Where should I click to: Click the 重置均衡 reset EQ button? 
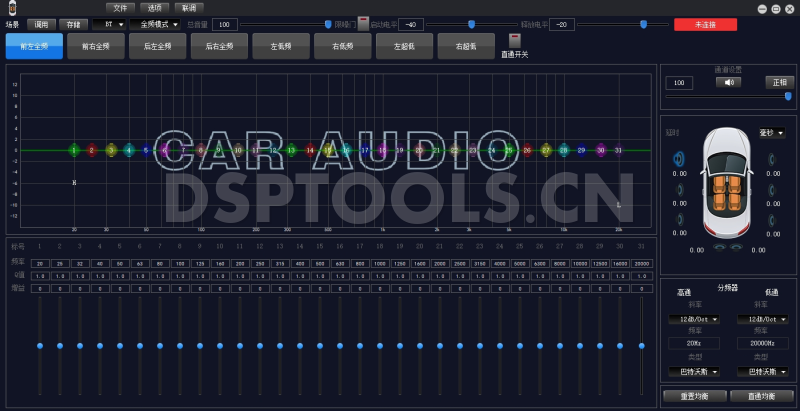coord(694,396)
